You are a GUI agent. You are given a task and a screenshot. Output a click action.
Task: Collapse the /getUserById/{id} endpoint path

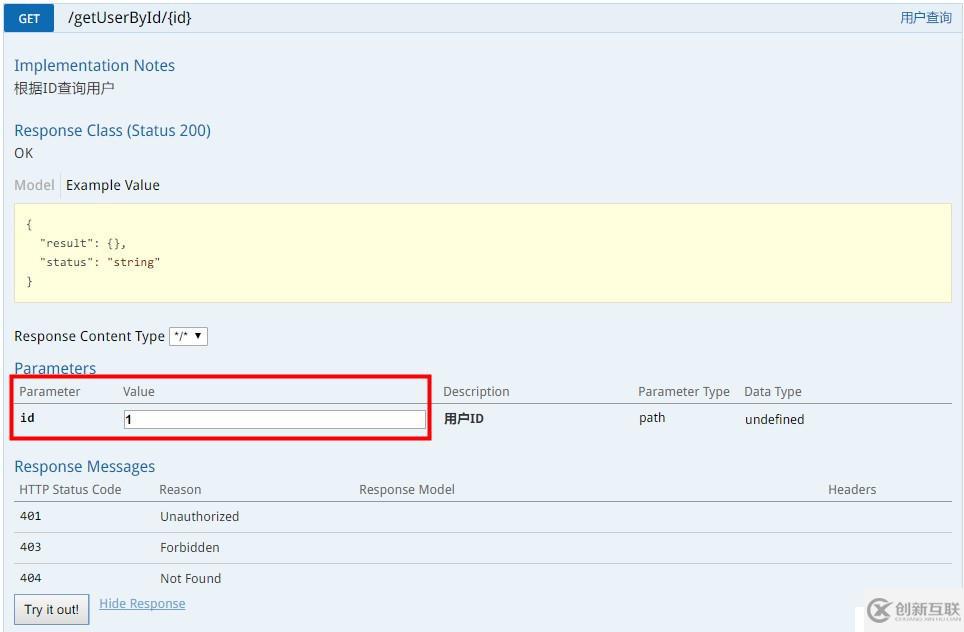pos(130,18)
